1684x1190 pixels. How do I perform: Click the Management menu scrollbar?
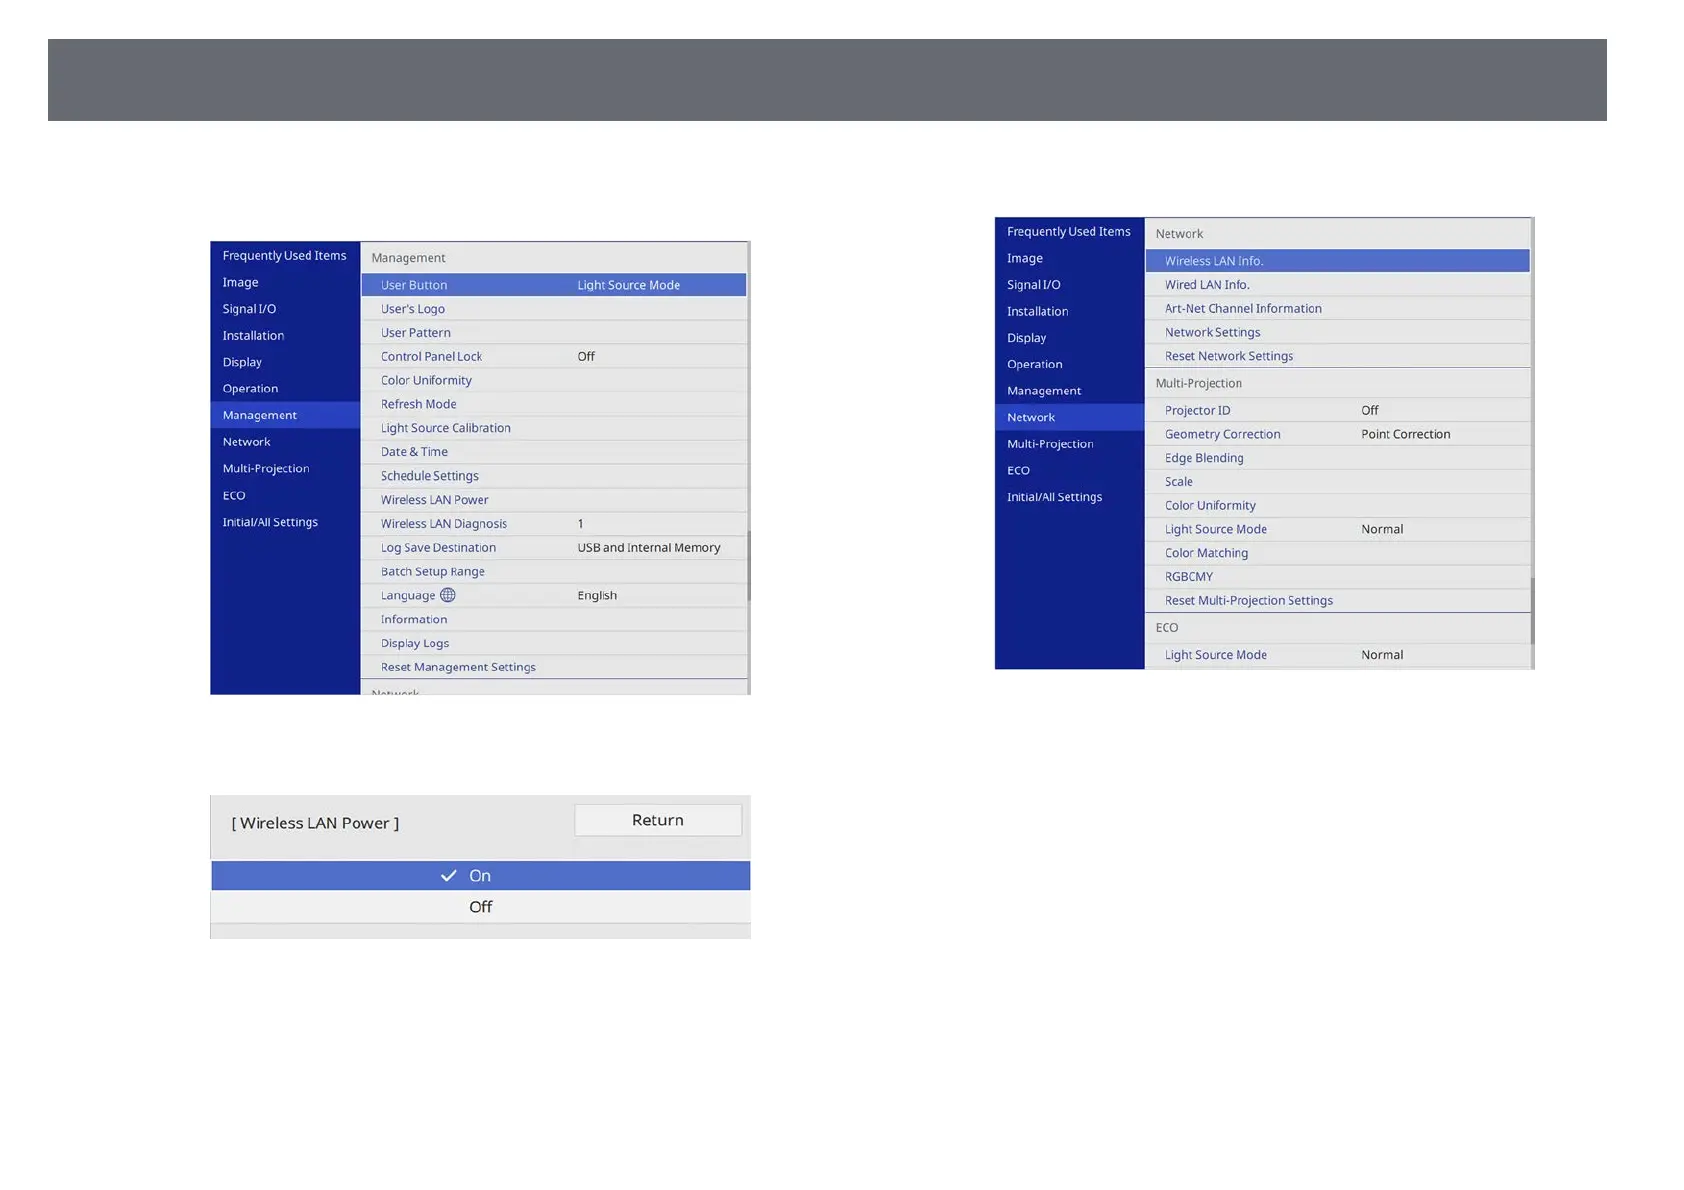click(x=748, y=565)
